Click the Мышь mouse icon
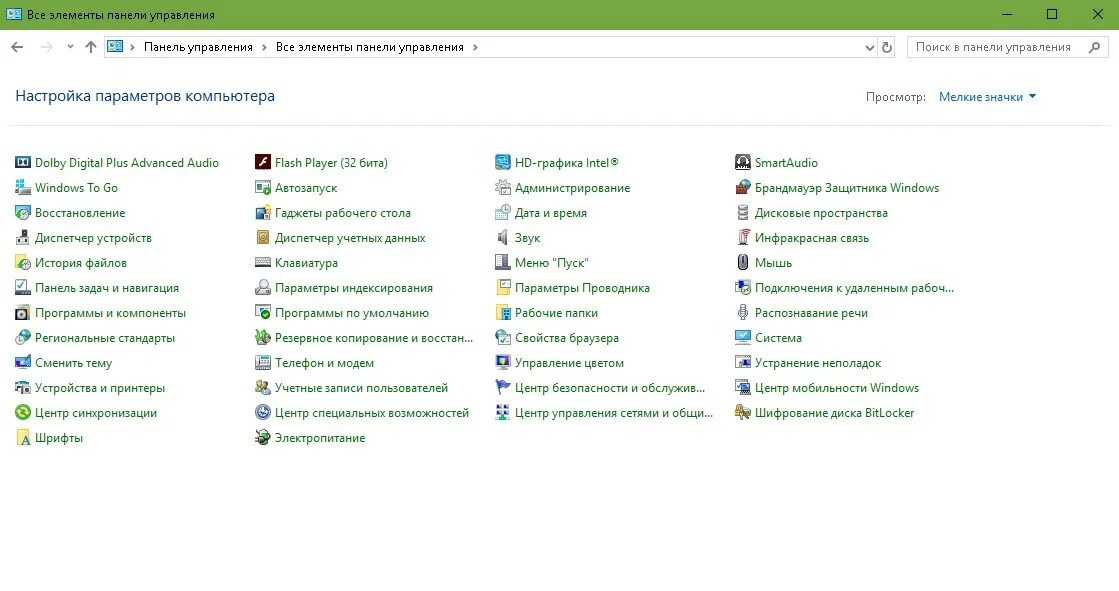Viewport: 1119px width, 591px height. pos(743,263)
